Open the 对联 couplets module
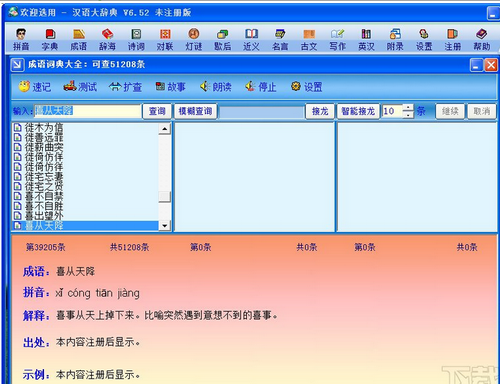 [x=165, y=40]
